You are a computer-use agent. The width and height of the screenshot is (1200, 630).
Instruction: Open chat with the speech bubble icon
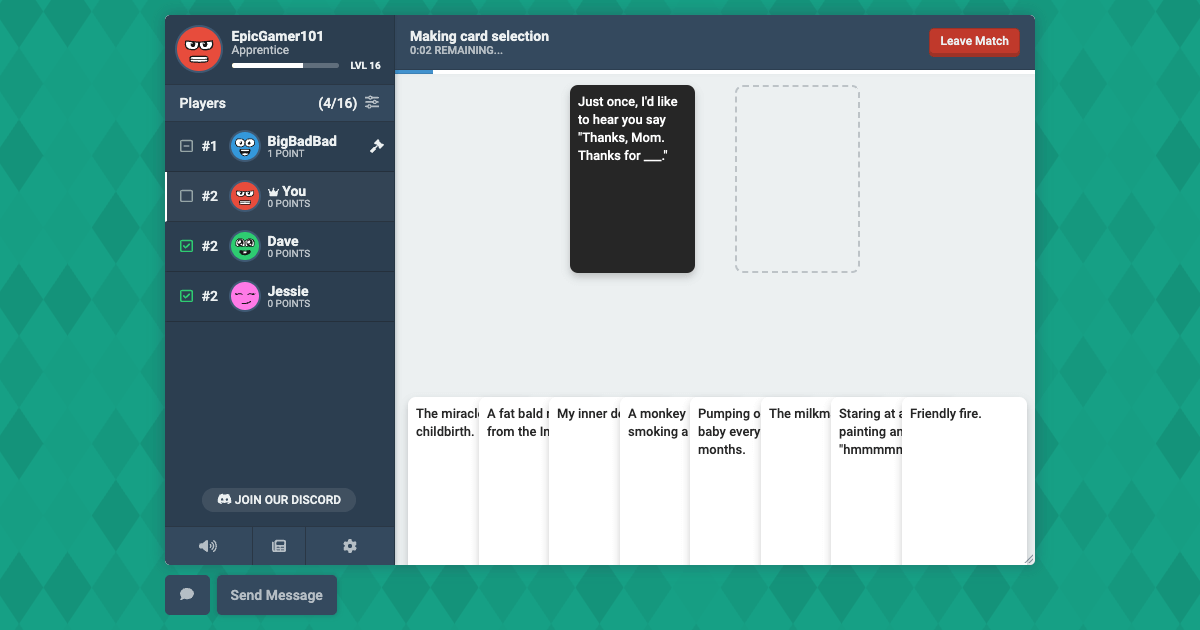187,594
